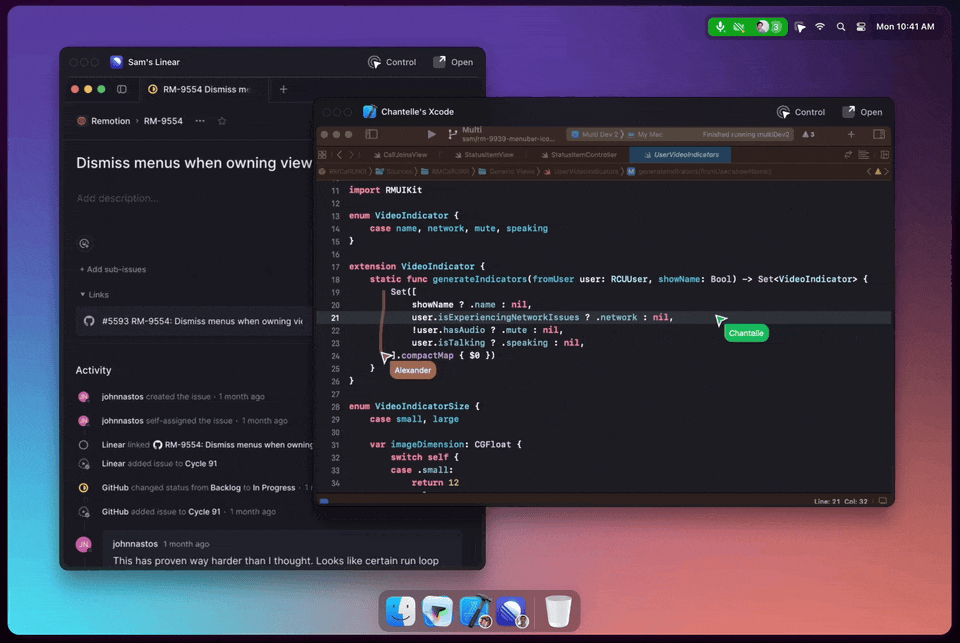Viewport: 960px width, 643px height.
Task: Toggle the Xcode navigator sidebar icon
Action: point(372,134)
